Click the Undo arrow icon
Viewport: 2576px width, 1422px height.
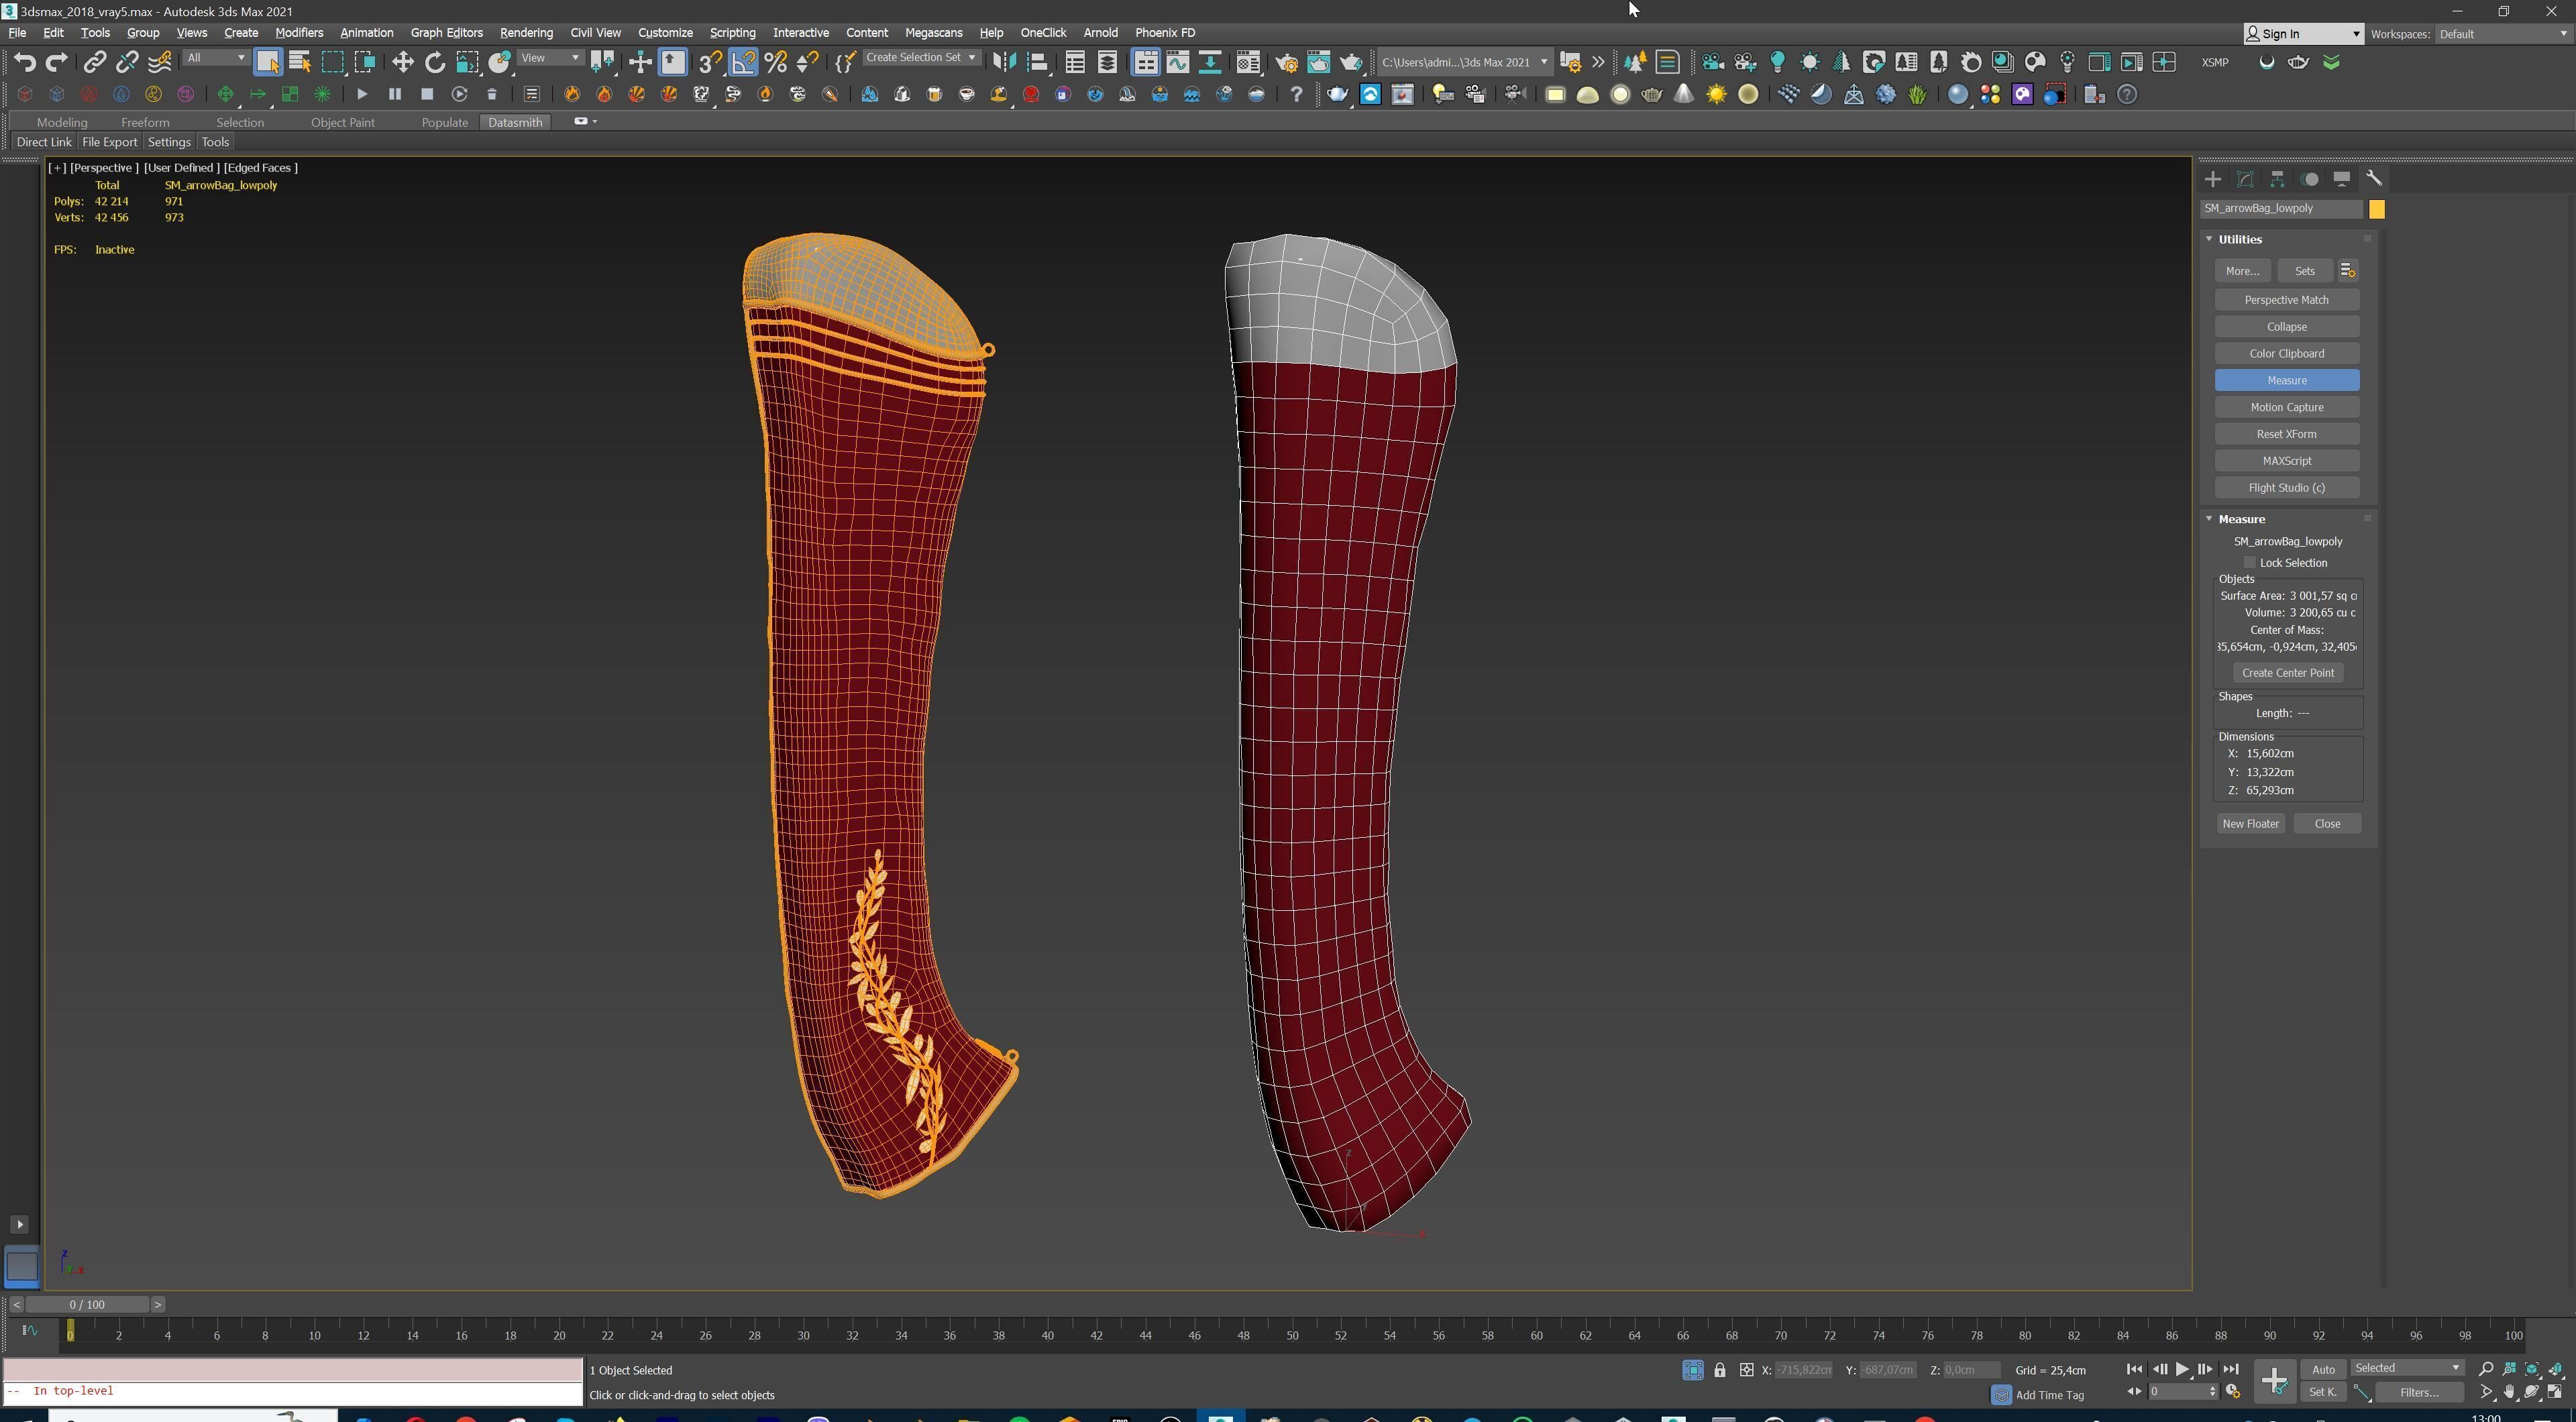click(24, 62)
